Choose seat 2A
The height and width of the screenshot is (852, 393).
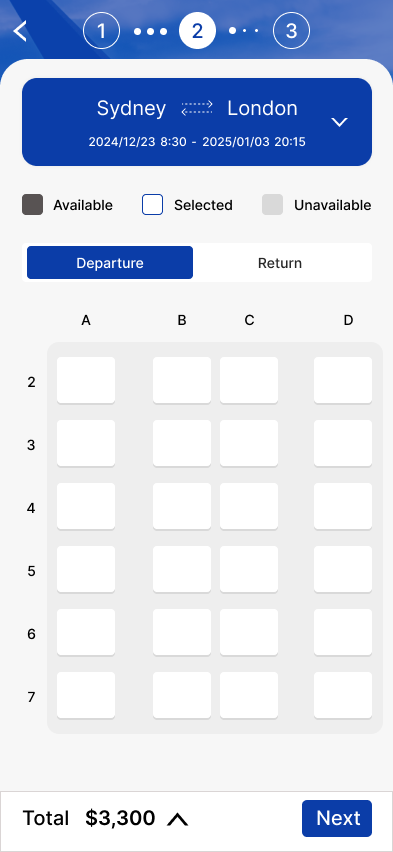pos(86,380)
